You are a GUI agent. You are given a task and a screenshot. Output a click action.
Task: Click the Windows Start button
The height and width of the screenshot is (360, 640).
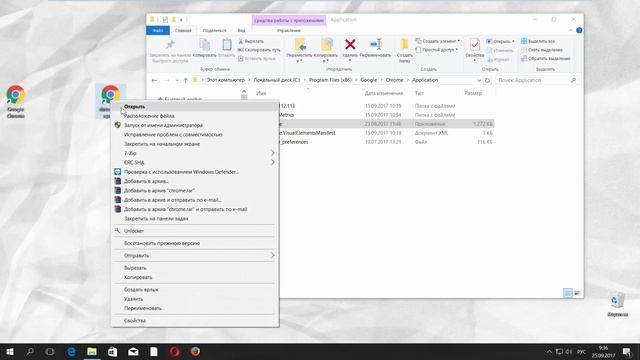coord(10,351)
